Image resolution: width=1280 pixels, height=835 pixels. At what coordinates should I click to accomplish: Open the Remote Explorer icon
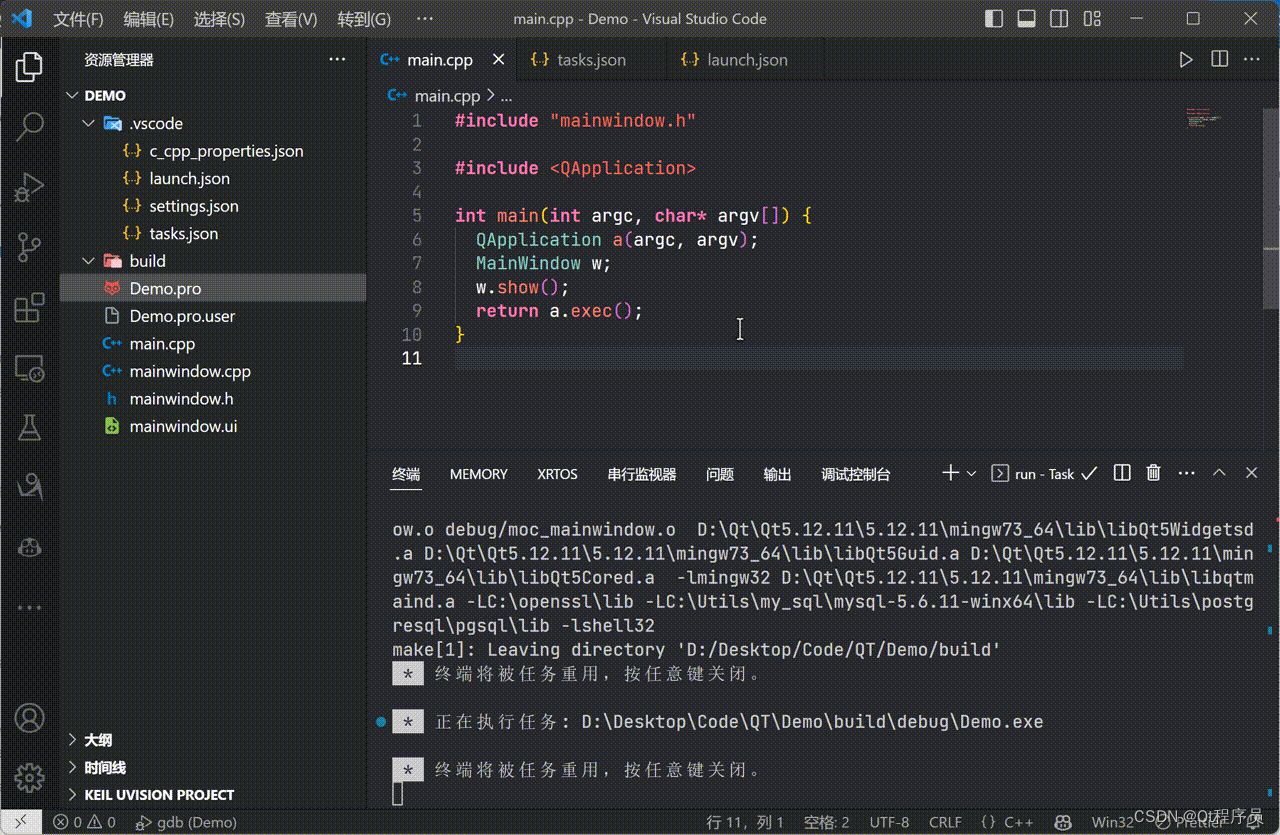[29, 367]
